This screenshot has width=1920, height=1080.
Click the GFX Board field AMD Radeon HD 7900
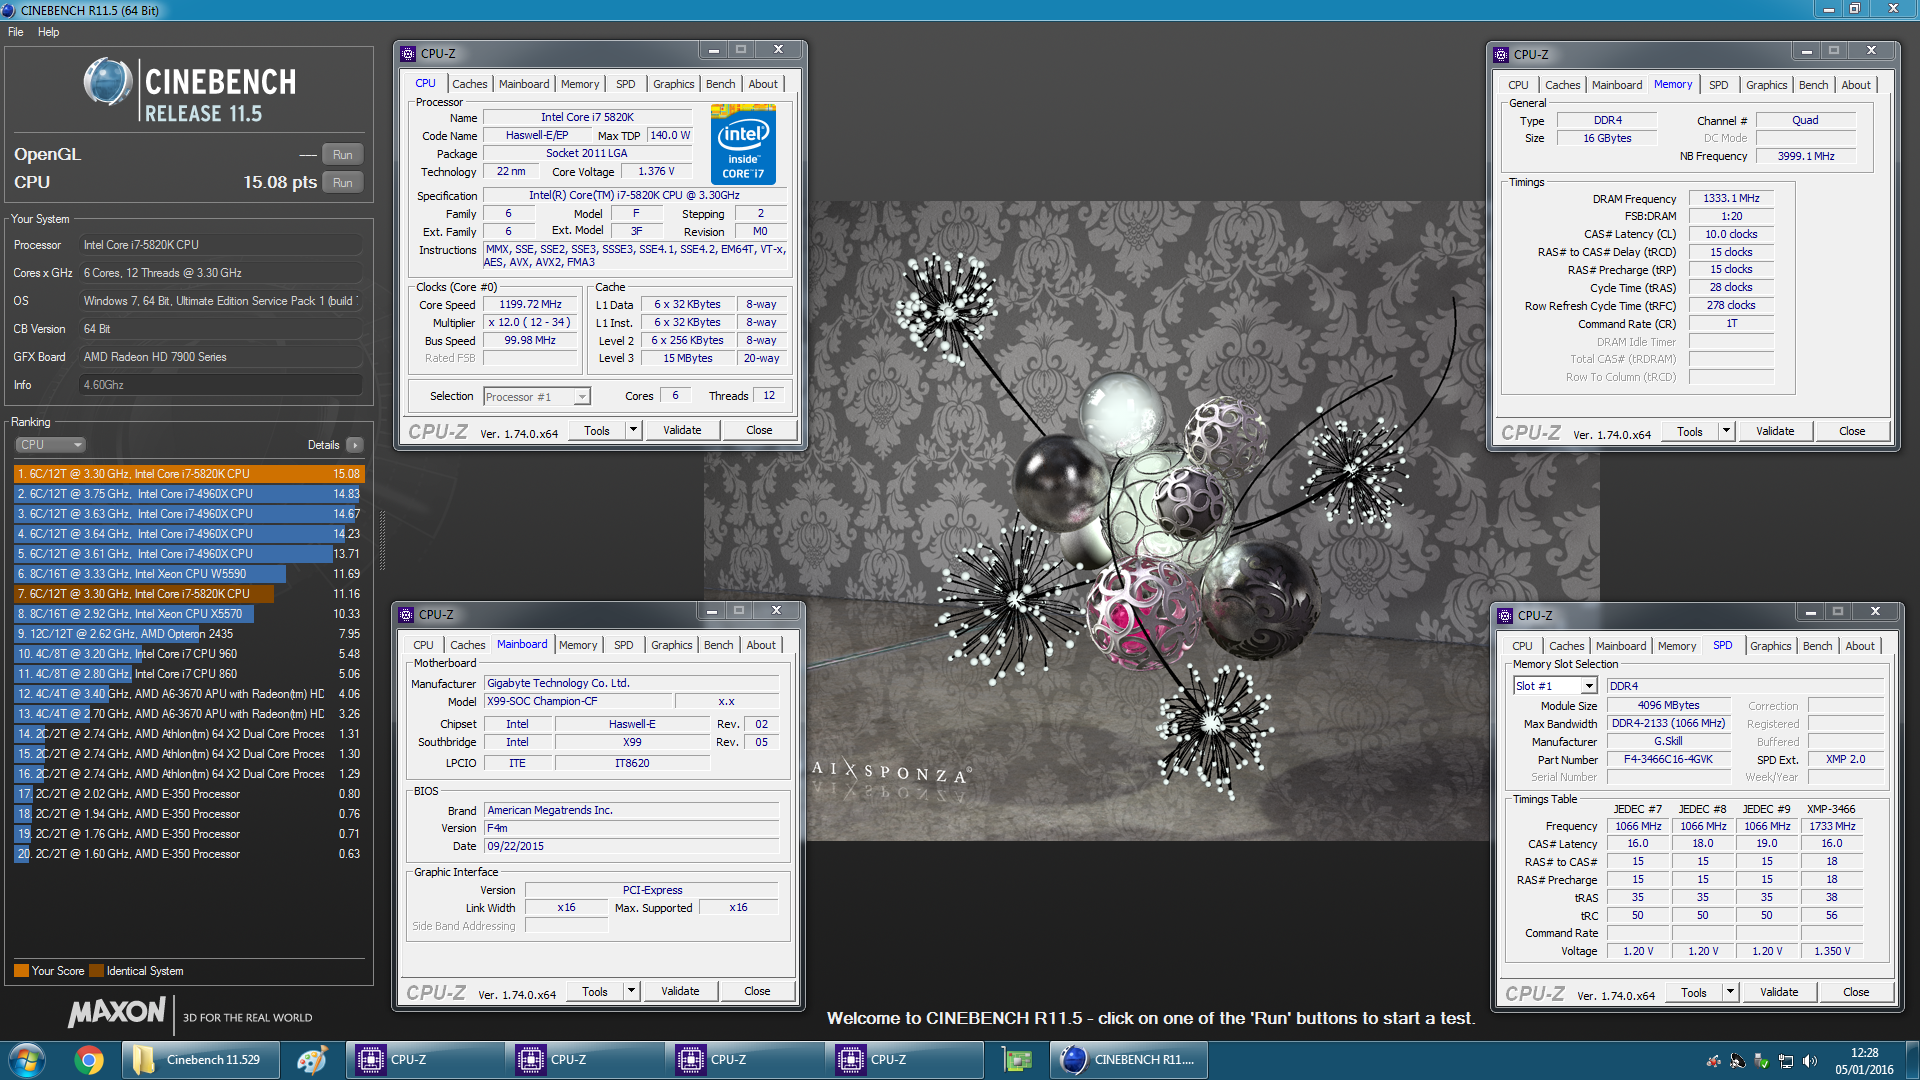click(220, 357)
